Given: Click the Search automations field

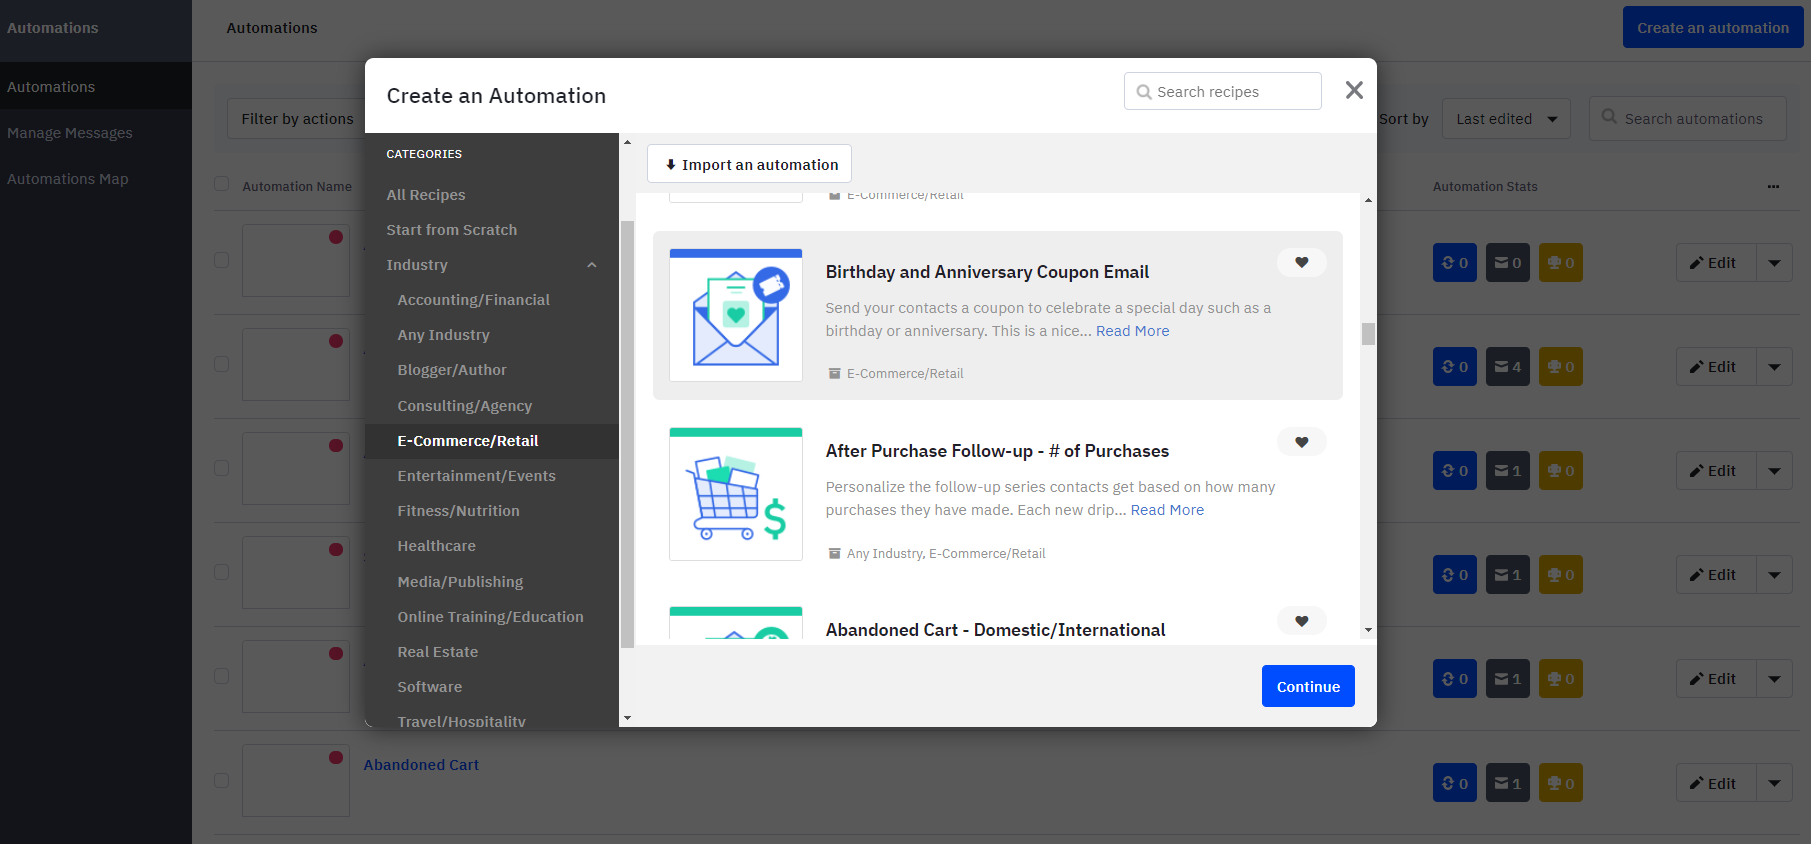Looking at the screenshot, I should (x=1688, y=118).
